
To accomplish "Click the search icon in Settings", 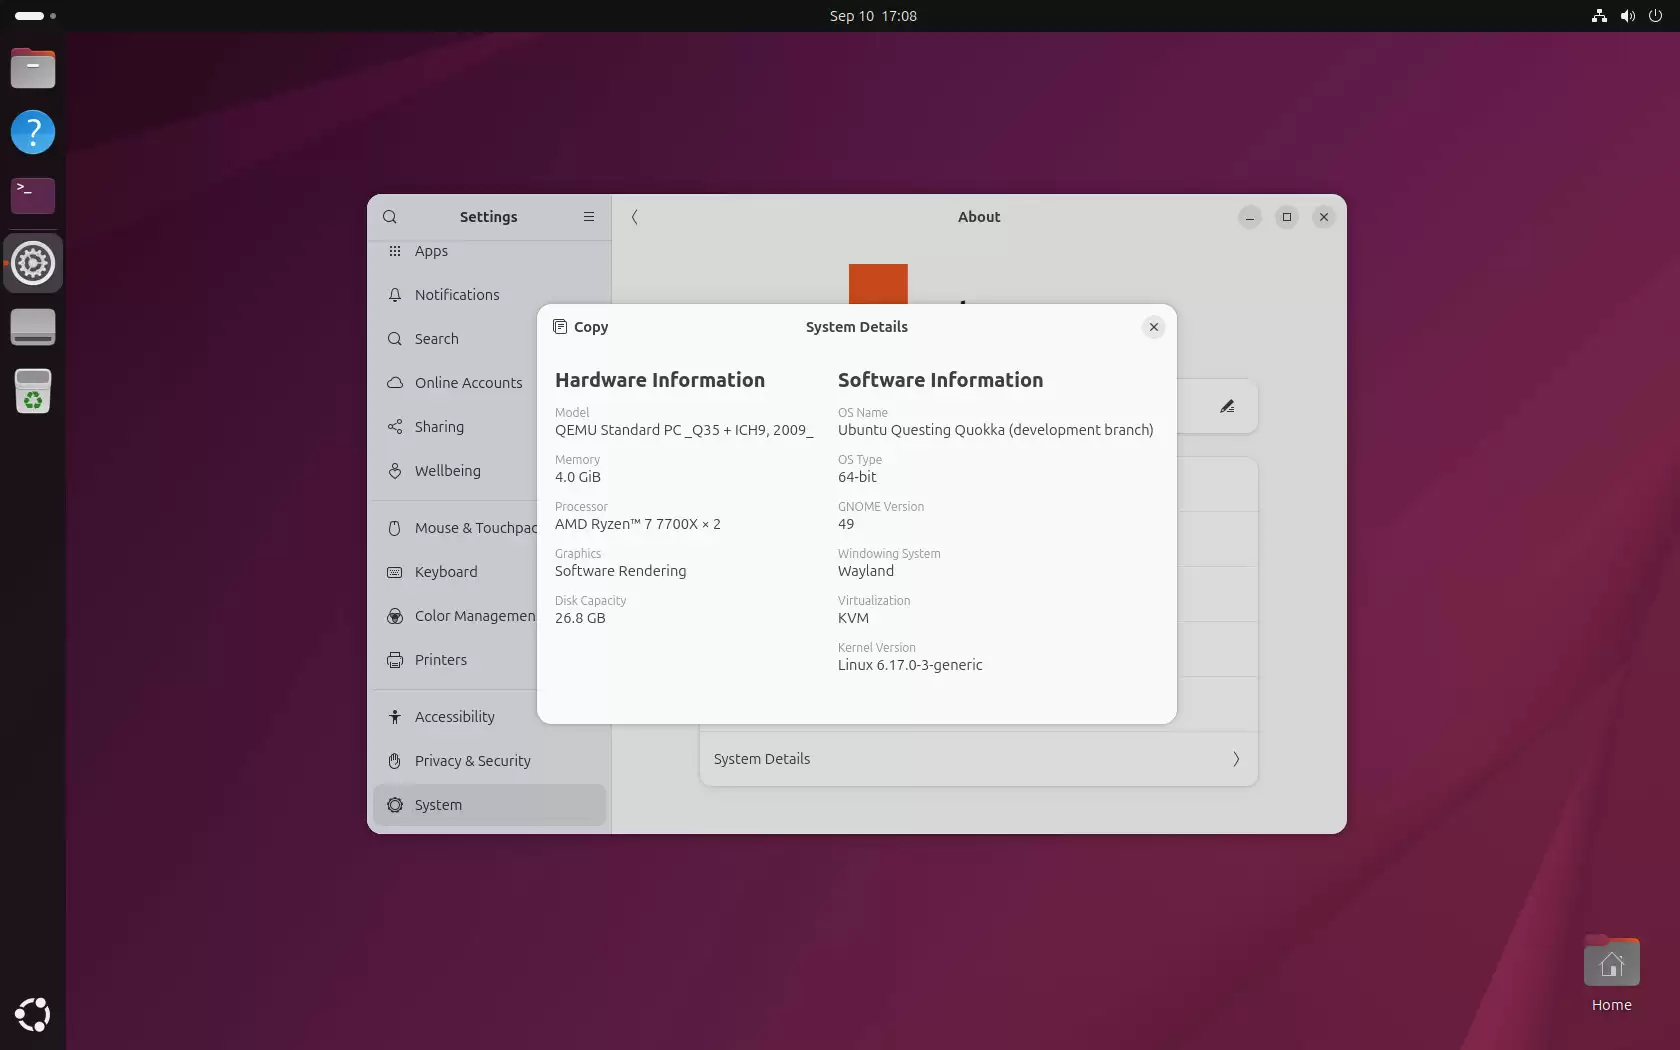I will point(390,217).
